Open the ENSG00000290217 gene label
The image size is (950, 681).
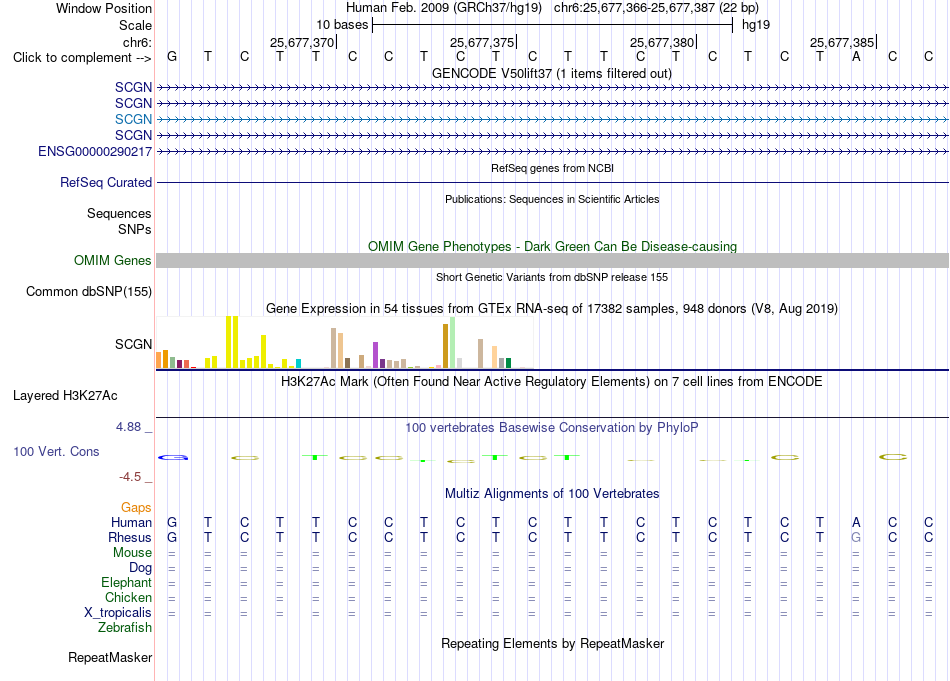click(x=95, y=151)
